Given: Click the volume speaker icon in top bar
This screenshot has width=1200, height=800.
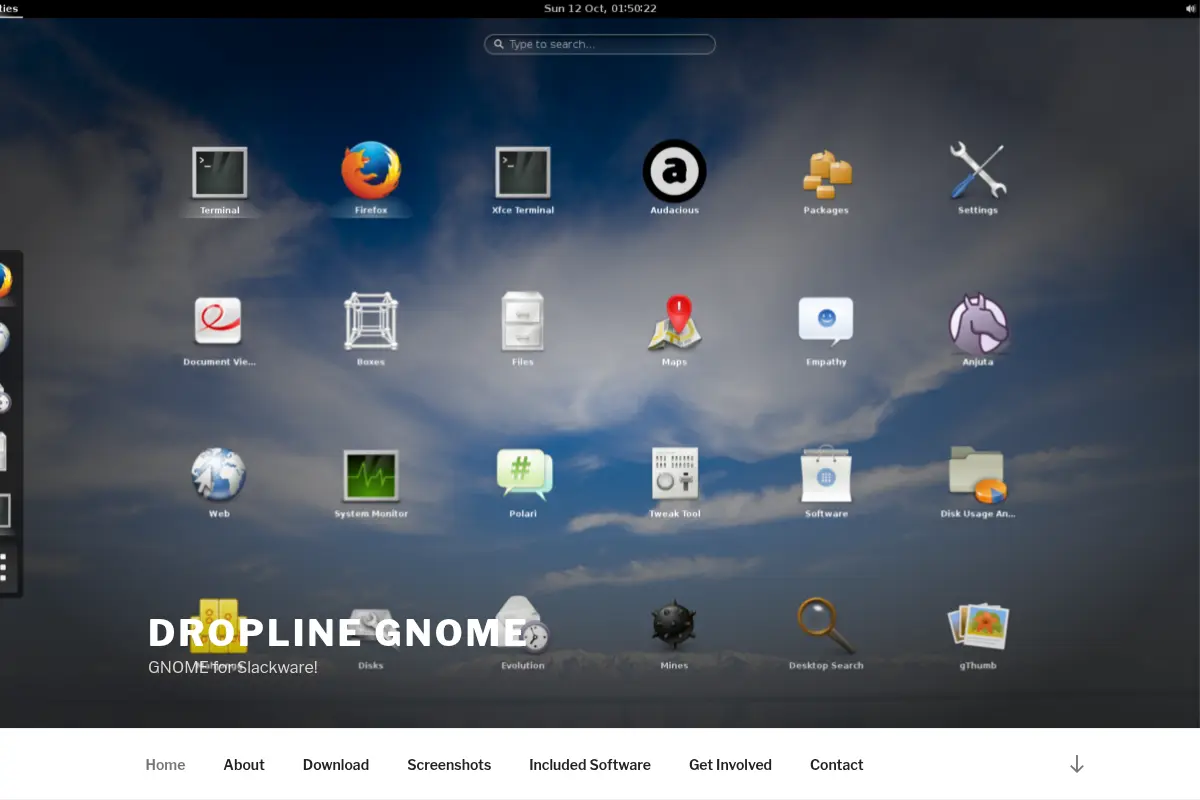Looking at the screenshot, I should pyautogui.click(x=1189, y=8).
